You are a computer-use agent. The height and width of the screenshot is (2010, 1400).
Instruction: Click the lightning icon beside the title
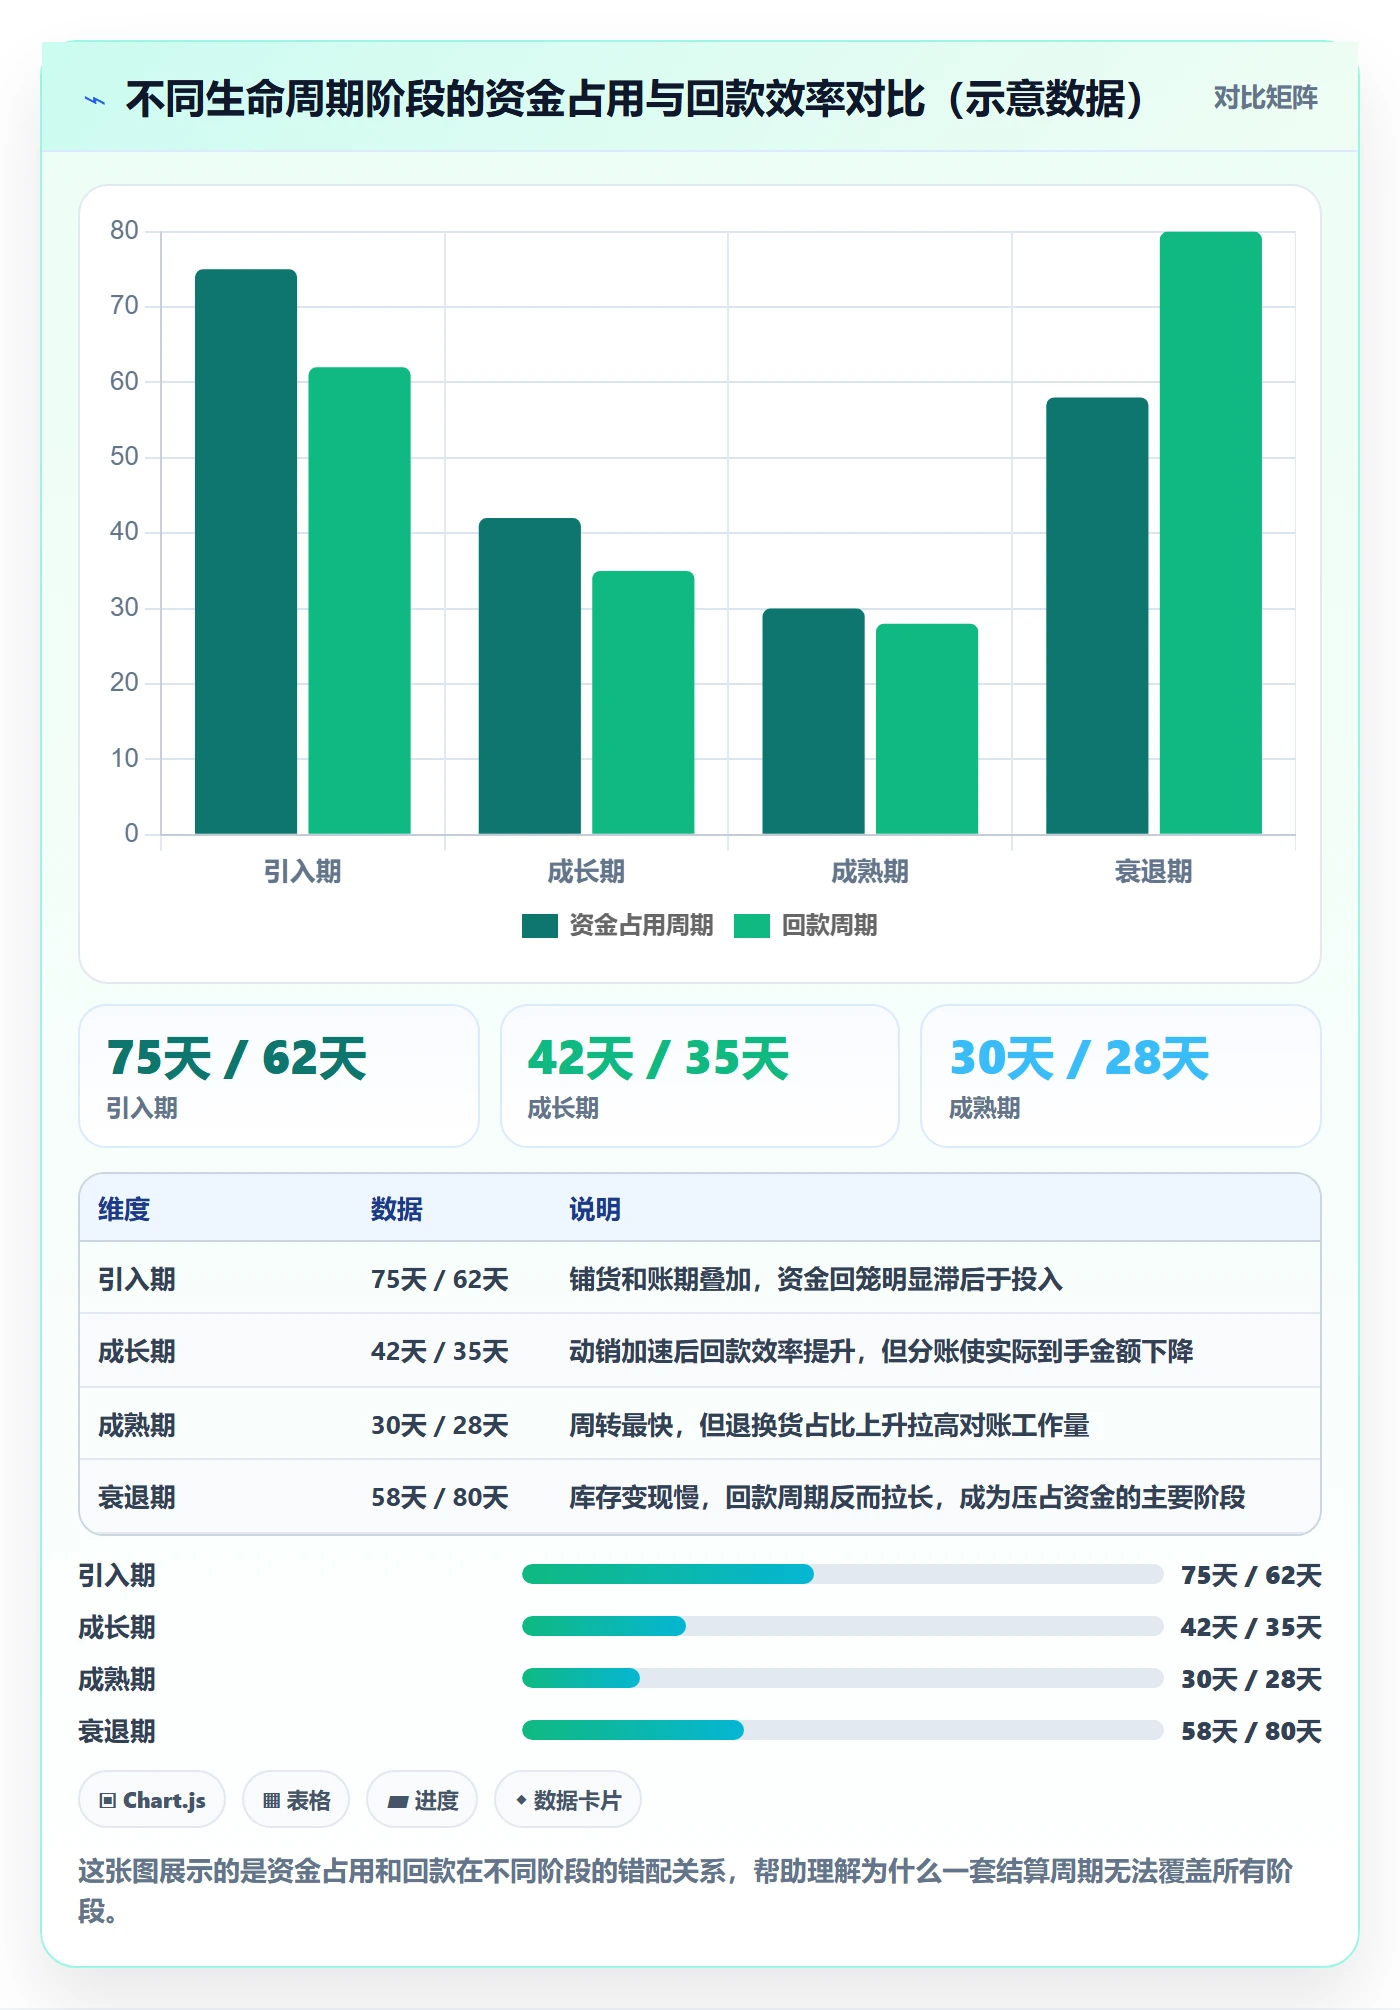coord(95,100)
